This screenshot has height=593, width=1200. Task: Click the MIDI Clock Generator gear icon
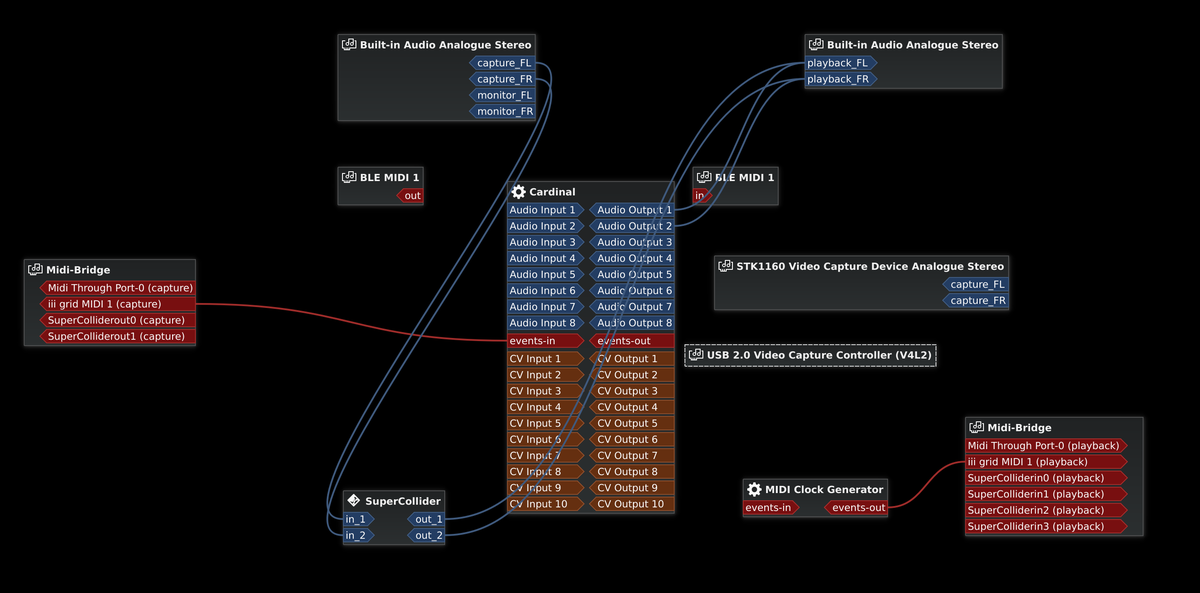point(754,489)
